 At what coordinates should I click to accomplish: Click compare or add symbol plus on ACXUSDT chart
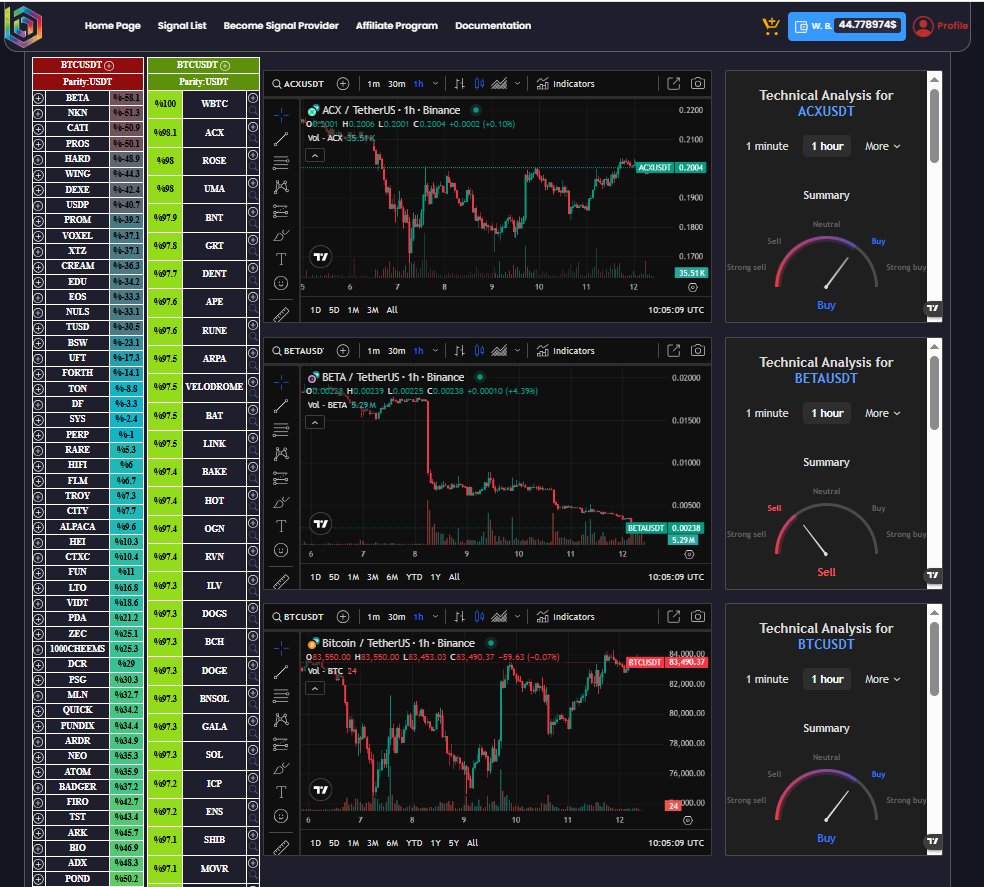pyautogui.click(x=343, y=83)
